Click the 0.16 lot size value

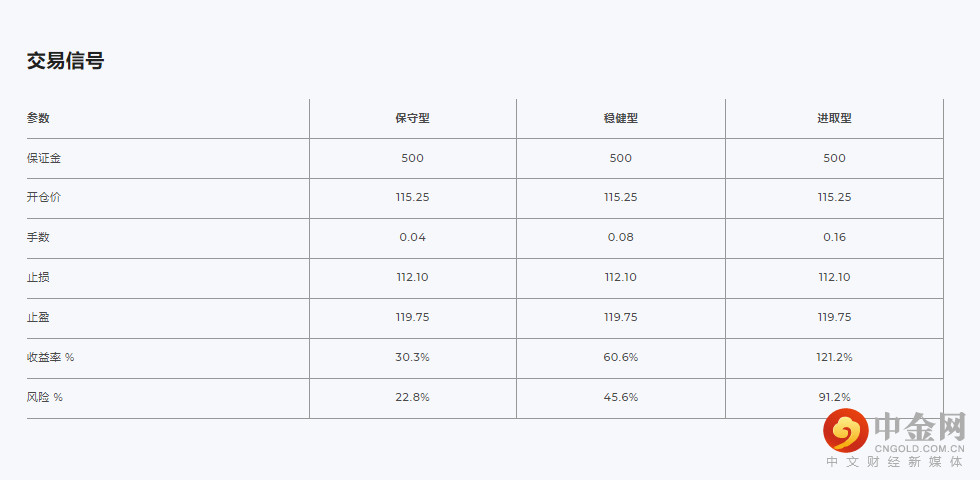coord(834,238)
